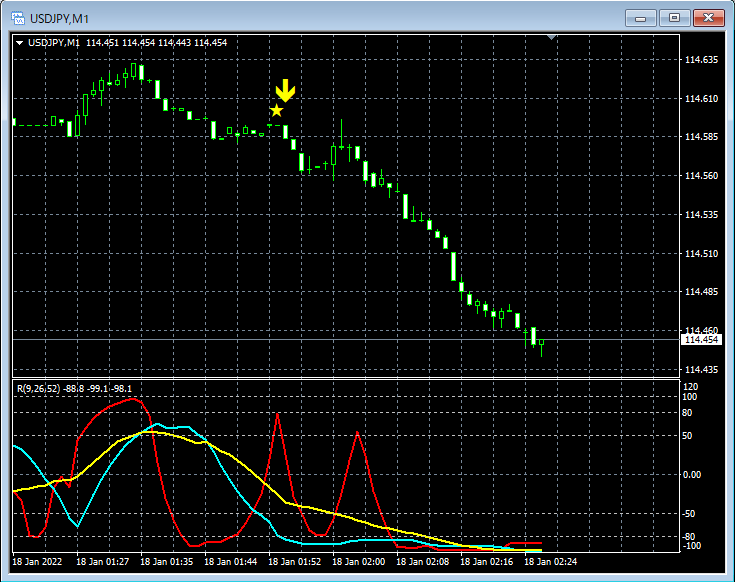Click time label 18 Jan 01:52
735x582 pixels.
point(294,561)
